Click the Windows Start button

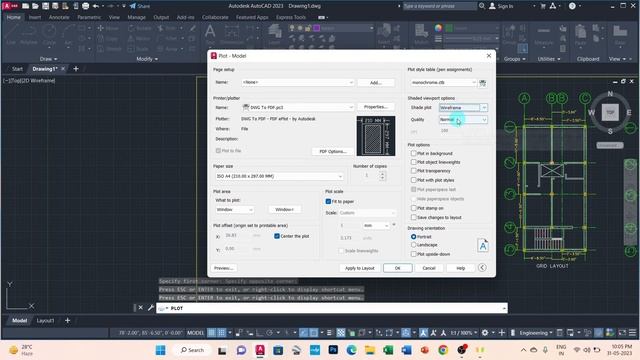[161, 350]
